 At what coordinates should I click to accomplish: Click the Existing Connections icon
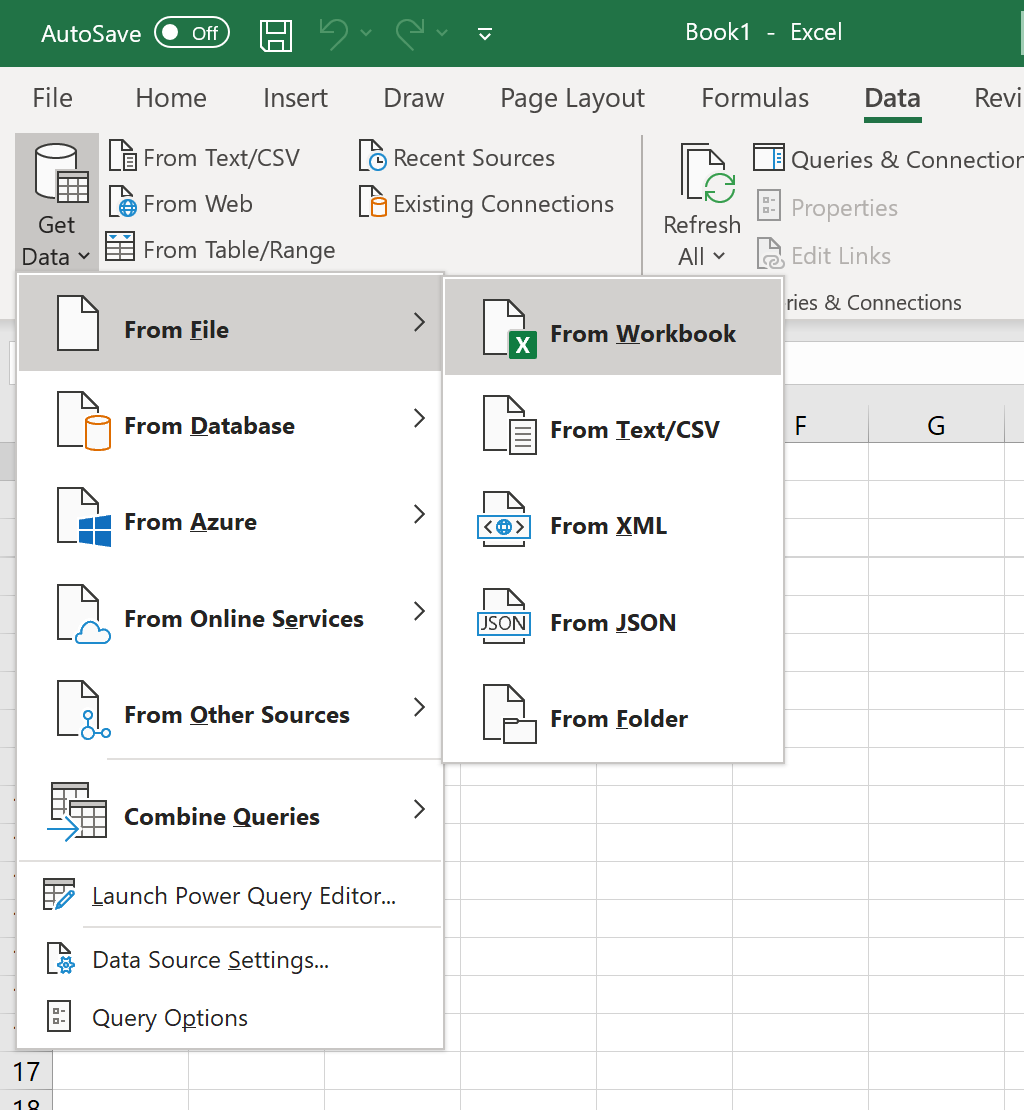click(x=373, y=202)
